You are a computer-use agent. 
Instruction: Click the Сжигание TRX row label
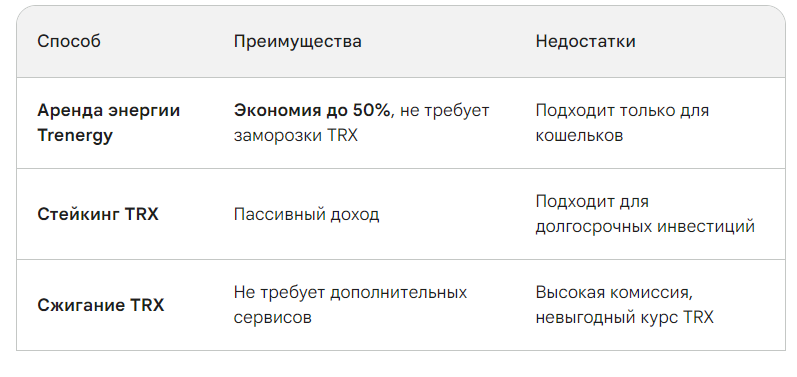tap(101, 305)
